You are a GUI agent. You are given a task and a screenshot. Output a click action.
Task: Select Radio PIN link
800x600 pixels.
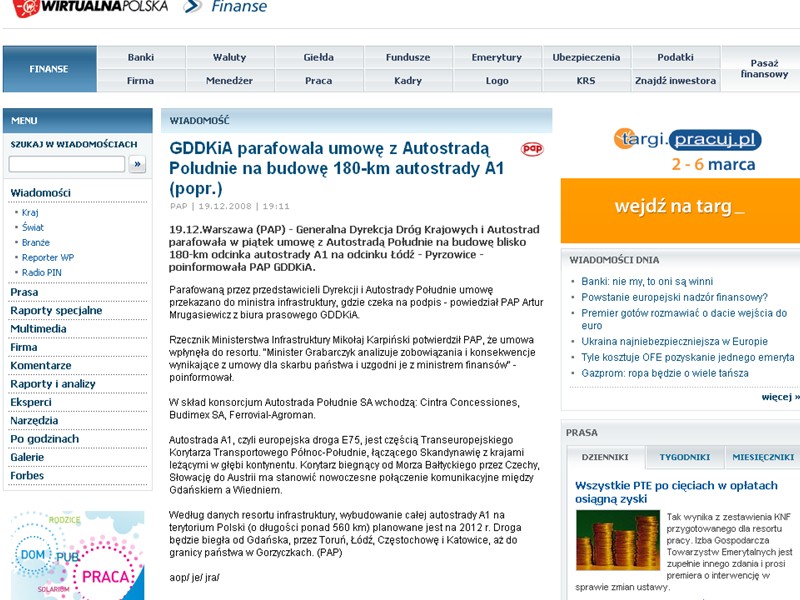42,272
